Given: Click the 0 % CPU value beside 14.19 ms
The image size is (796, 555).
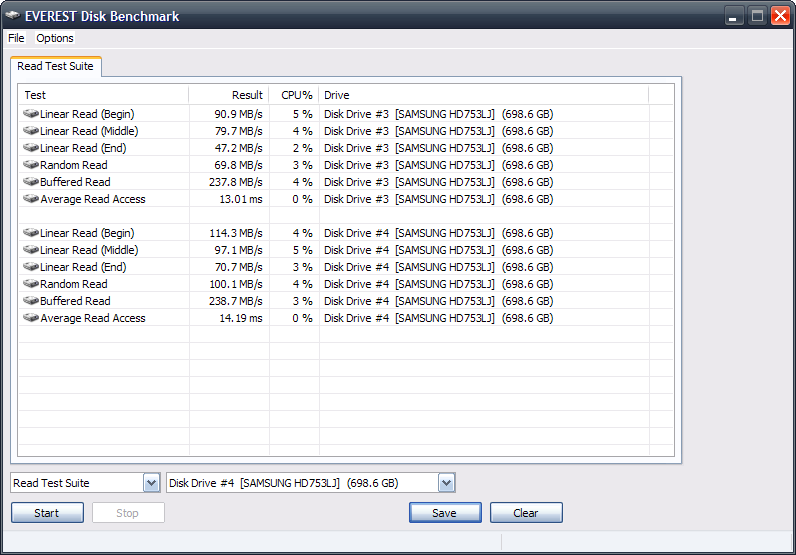Looking at the screenshot, I should tap(303, 318).
